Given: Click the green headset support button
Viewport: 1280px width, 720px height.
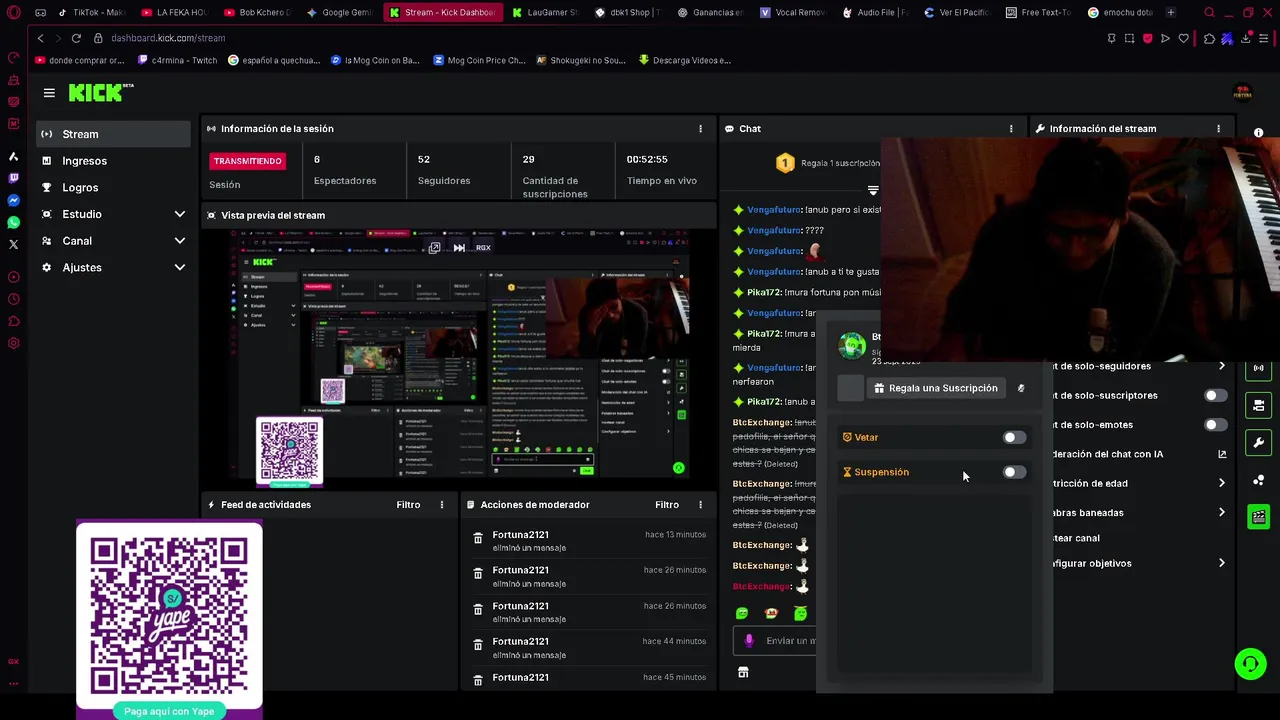Looking at the screenshot, I should click(1250, 664).
